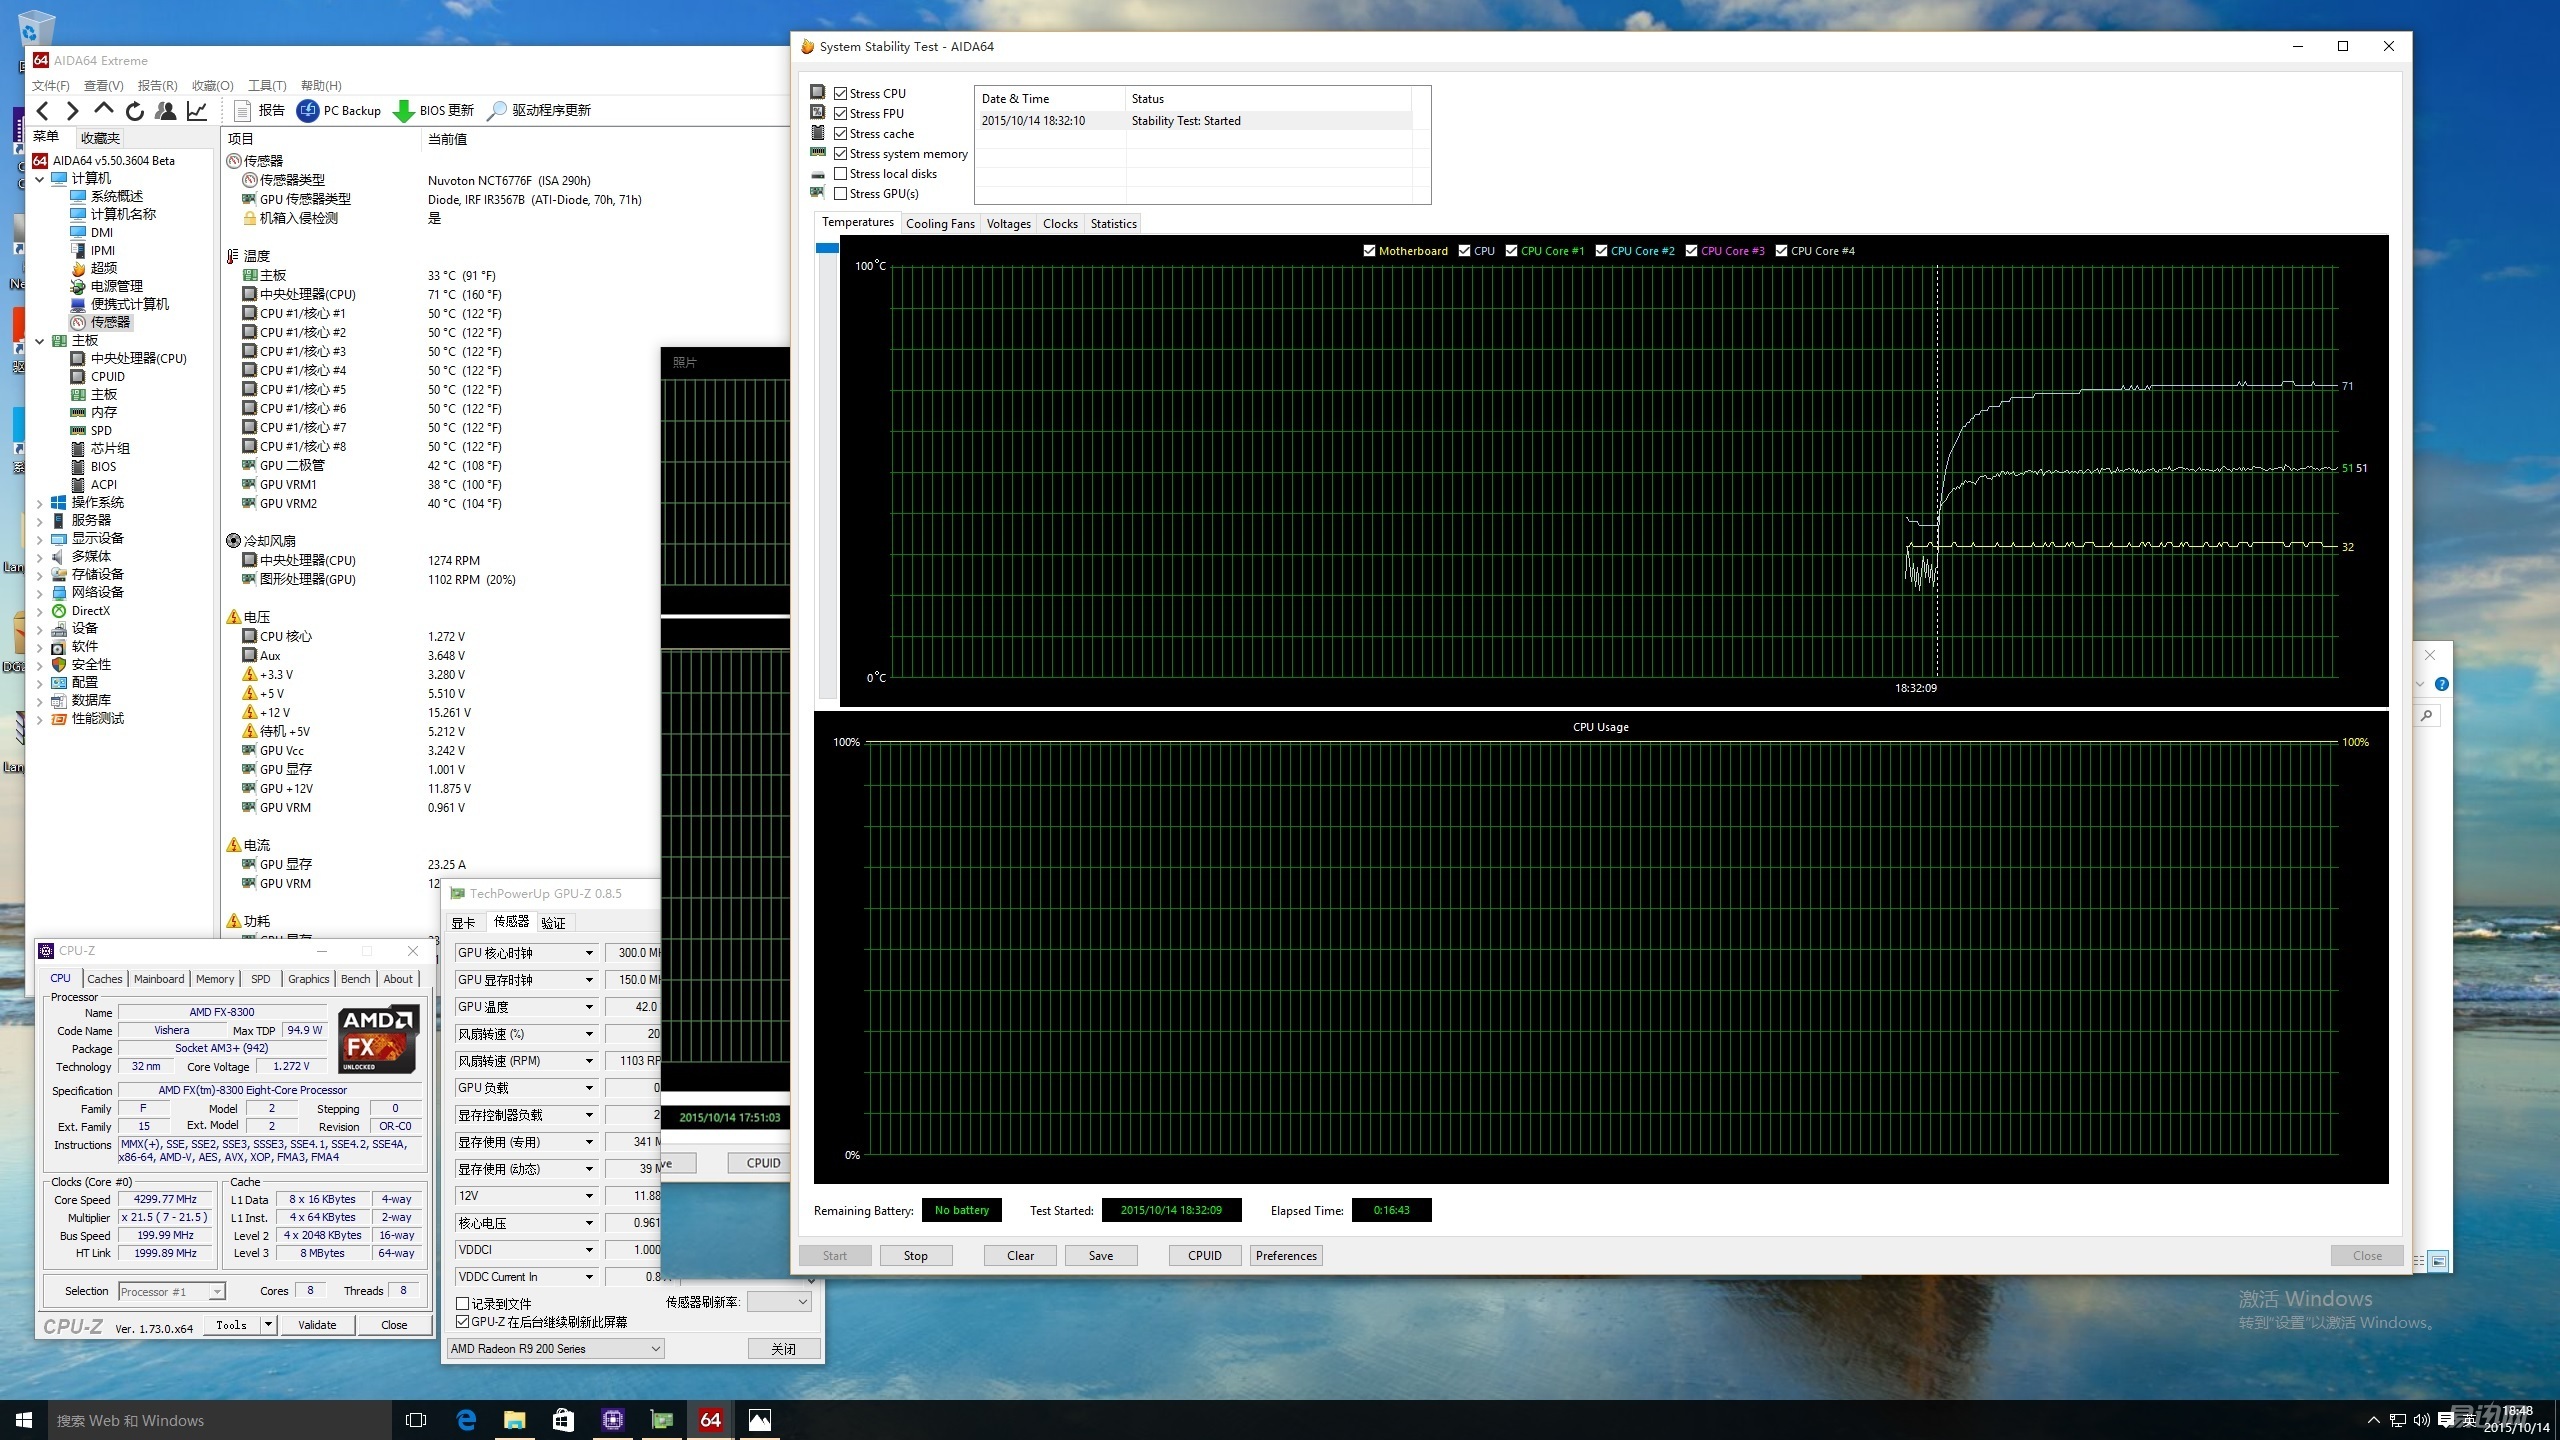Open the Mainboard tab in CPU-Z
2560x1440 pixels.
point(159,979)
